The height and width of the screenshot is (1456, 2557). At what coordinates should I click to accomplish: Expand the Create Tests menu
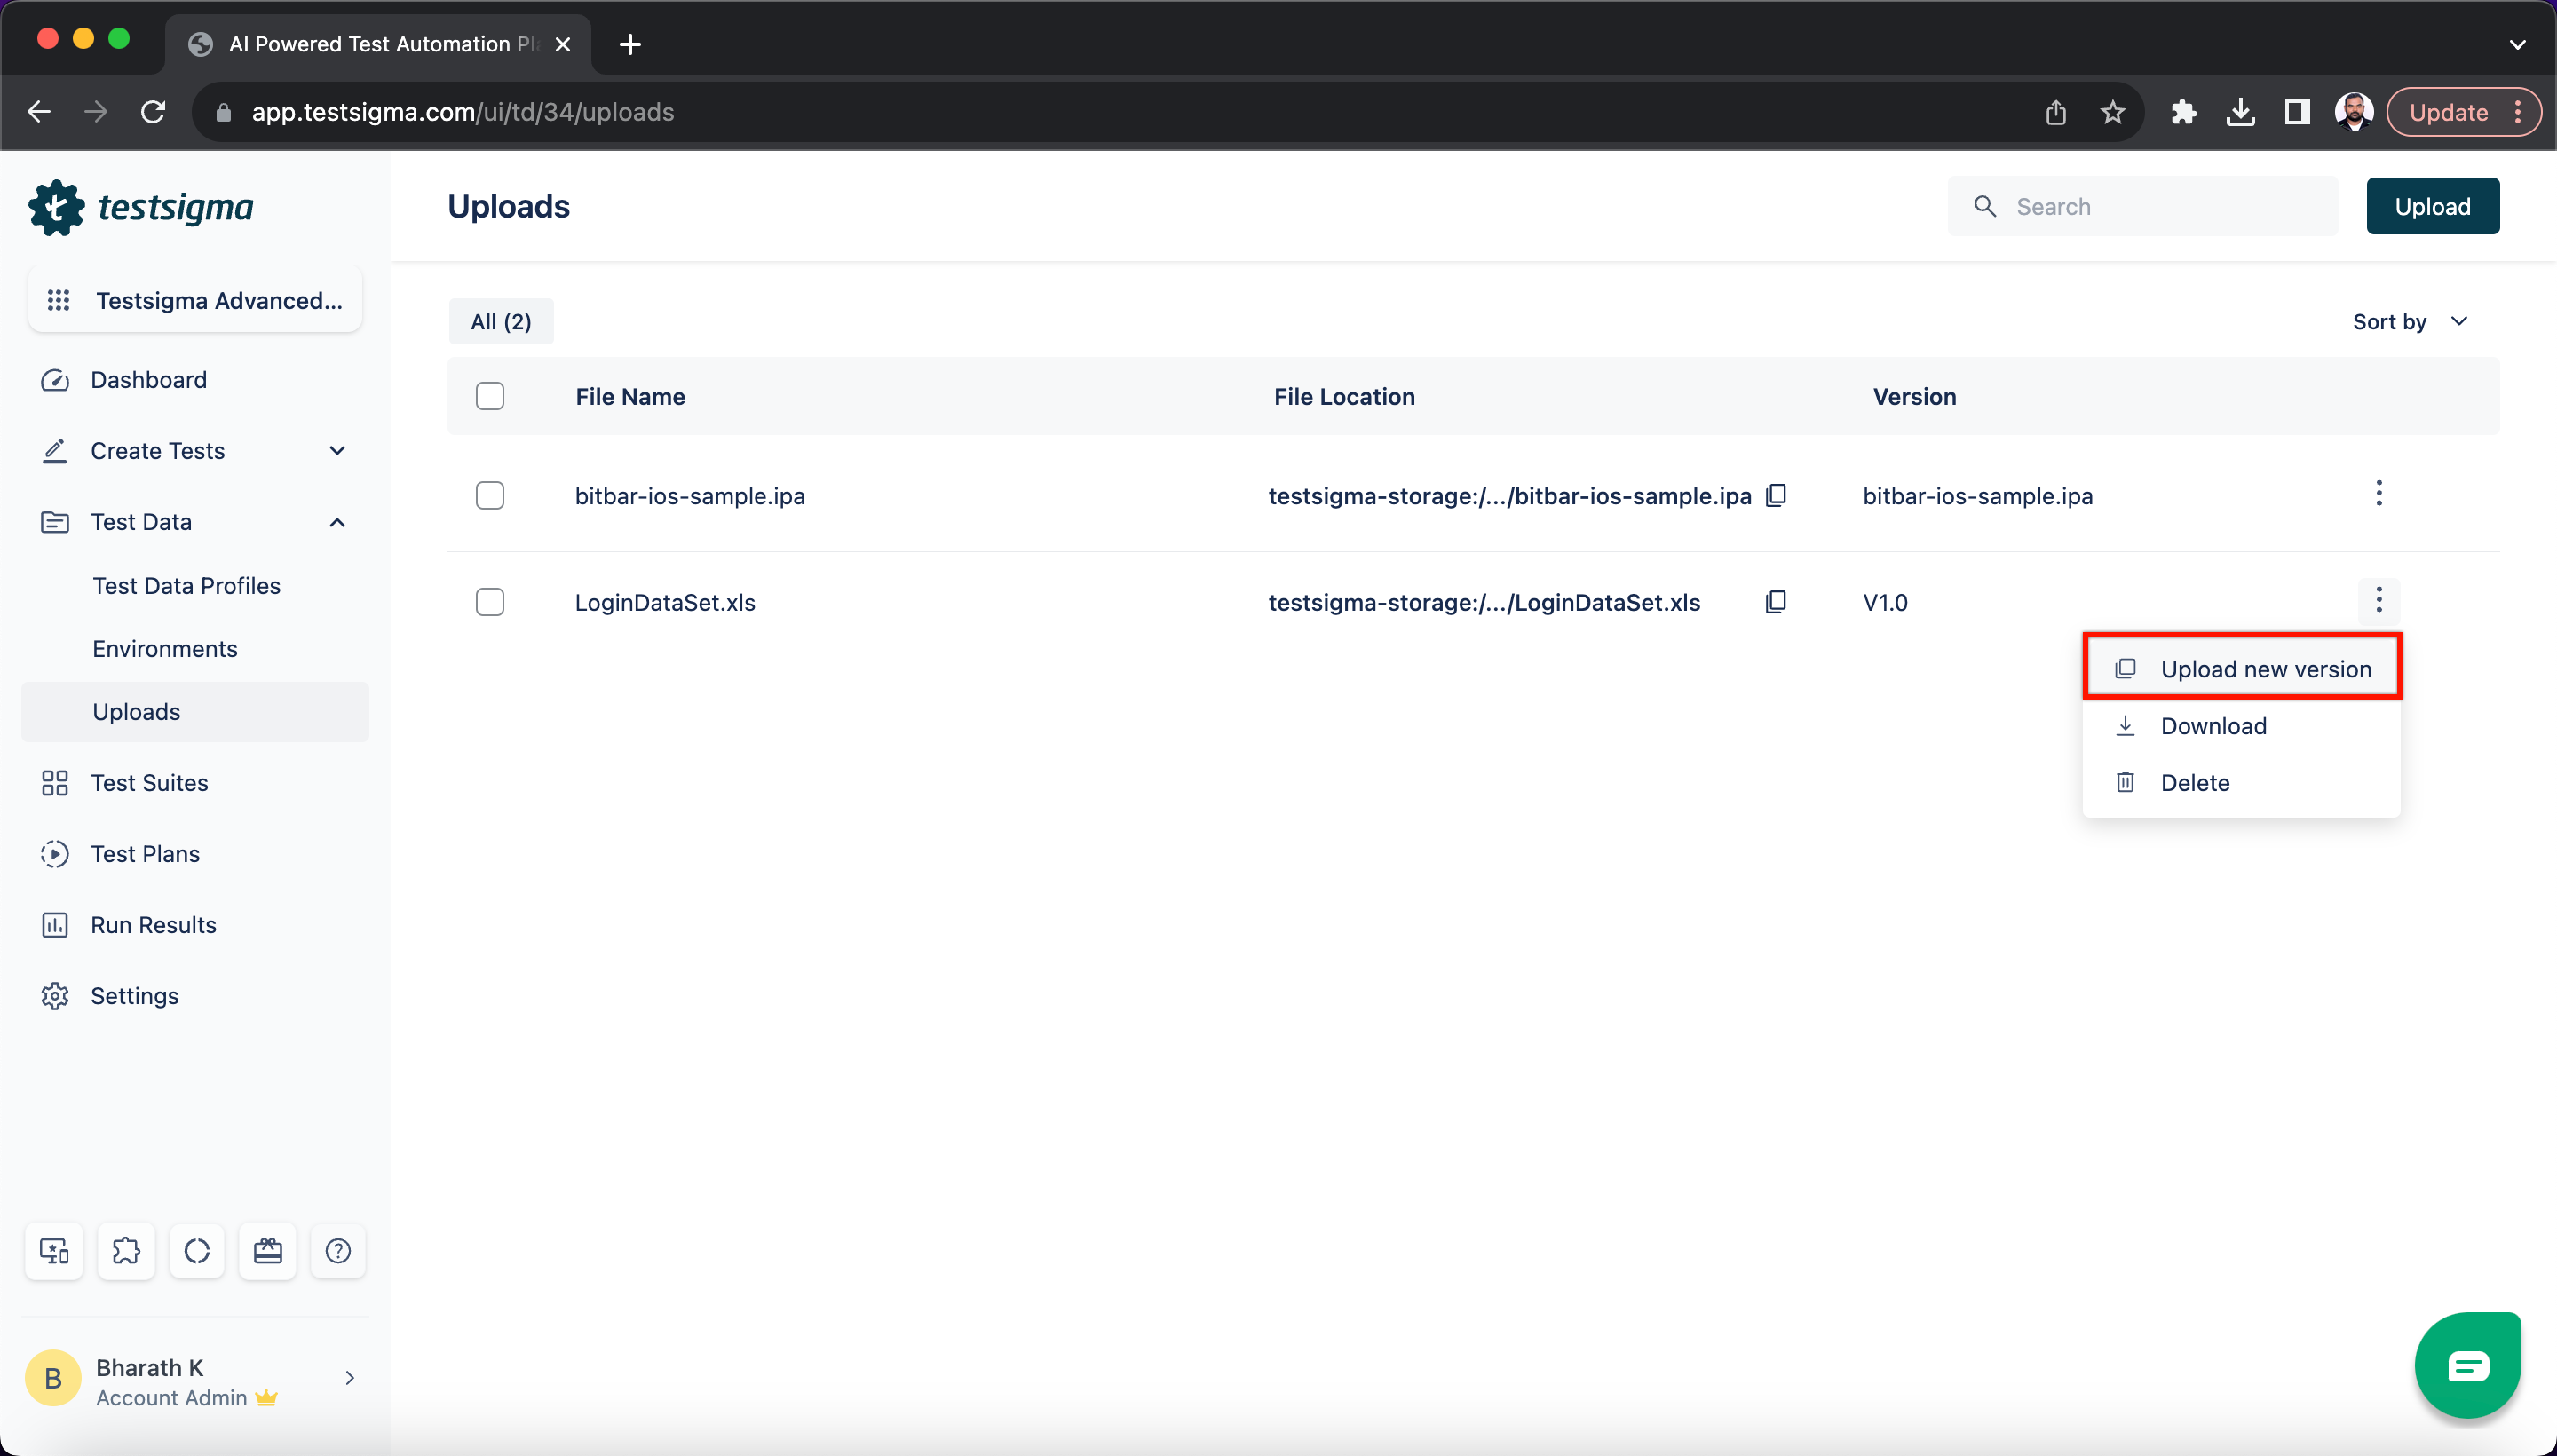coord(337,451)
